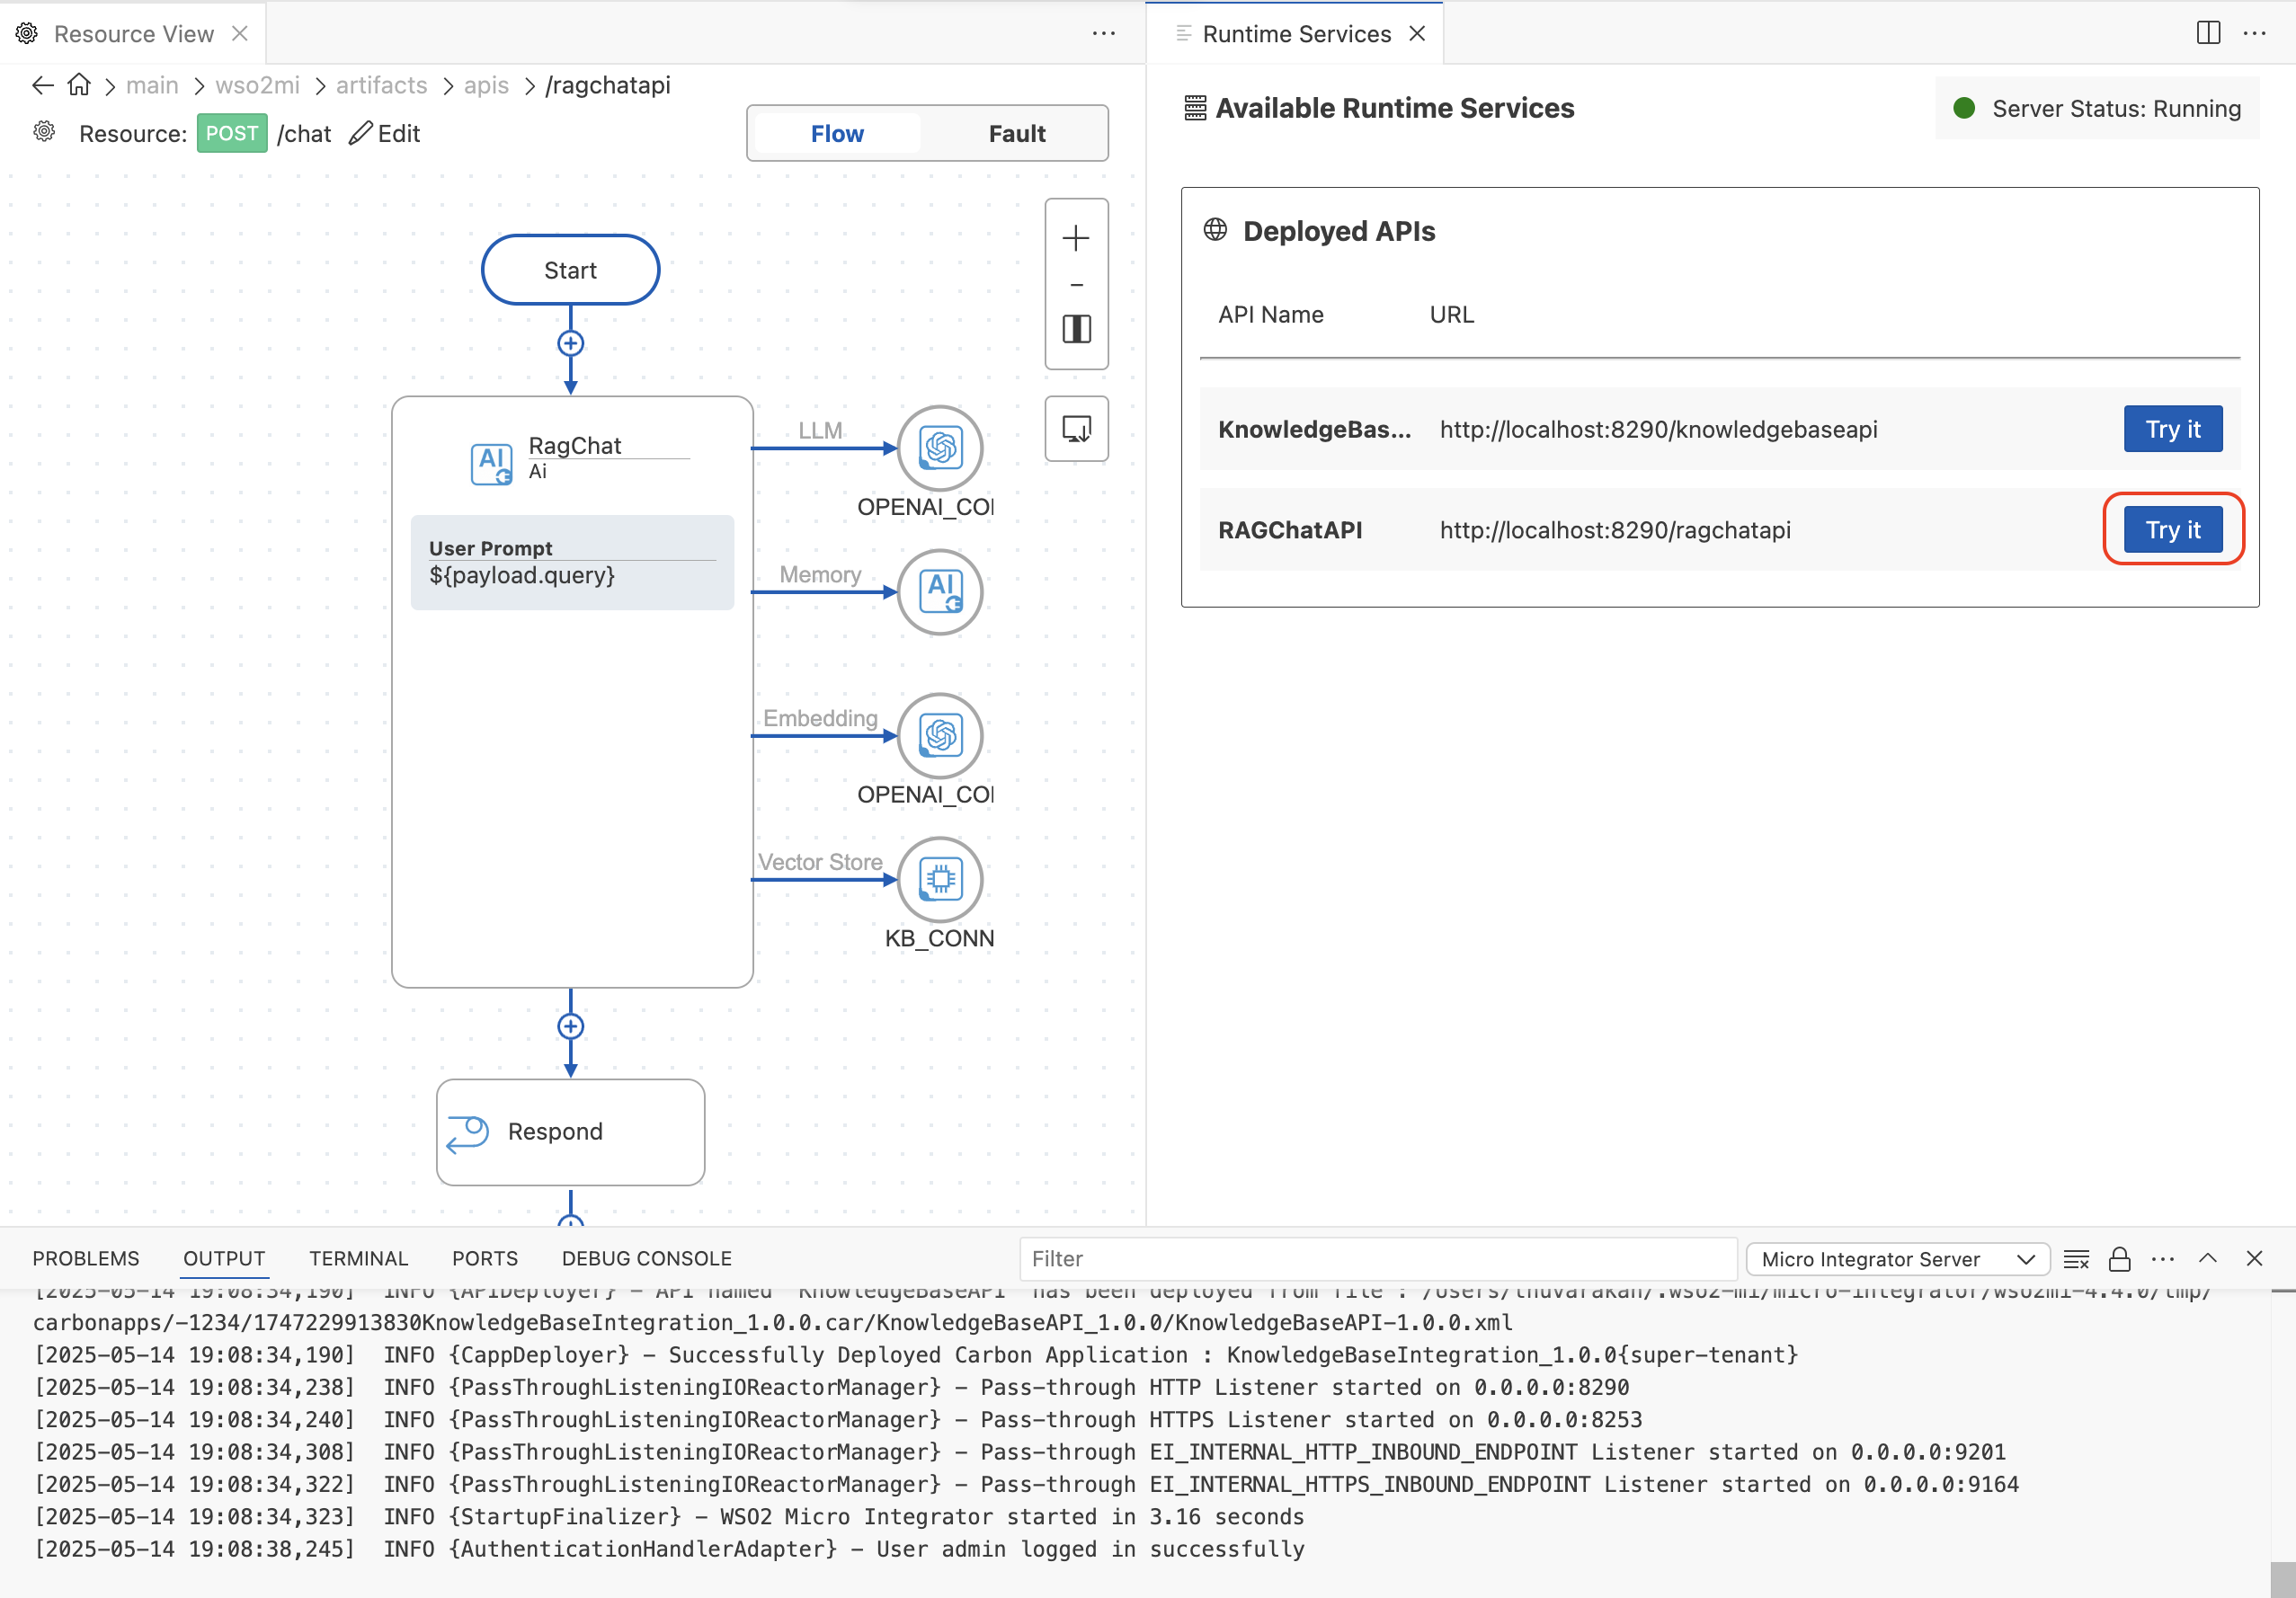The height and width of the screenshot is (1598, 2296).
Task: Switch to the Fault view
Action: tap(1017, 133)
